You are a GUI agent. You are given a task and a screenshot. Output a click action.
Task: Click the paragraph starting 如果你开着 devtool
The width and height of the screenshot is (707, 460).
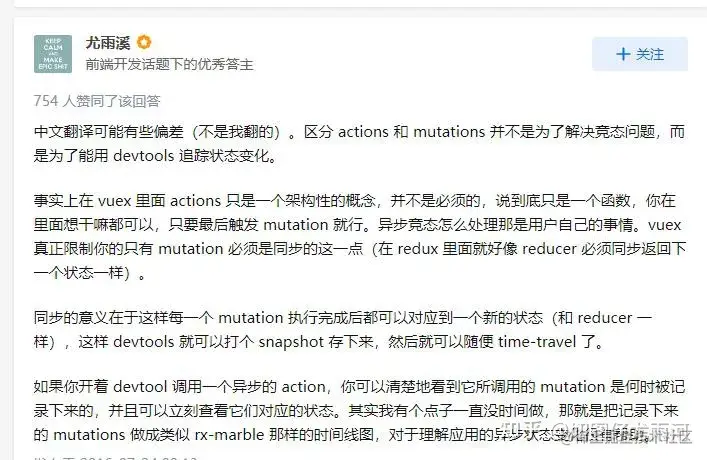point(359,410)
